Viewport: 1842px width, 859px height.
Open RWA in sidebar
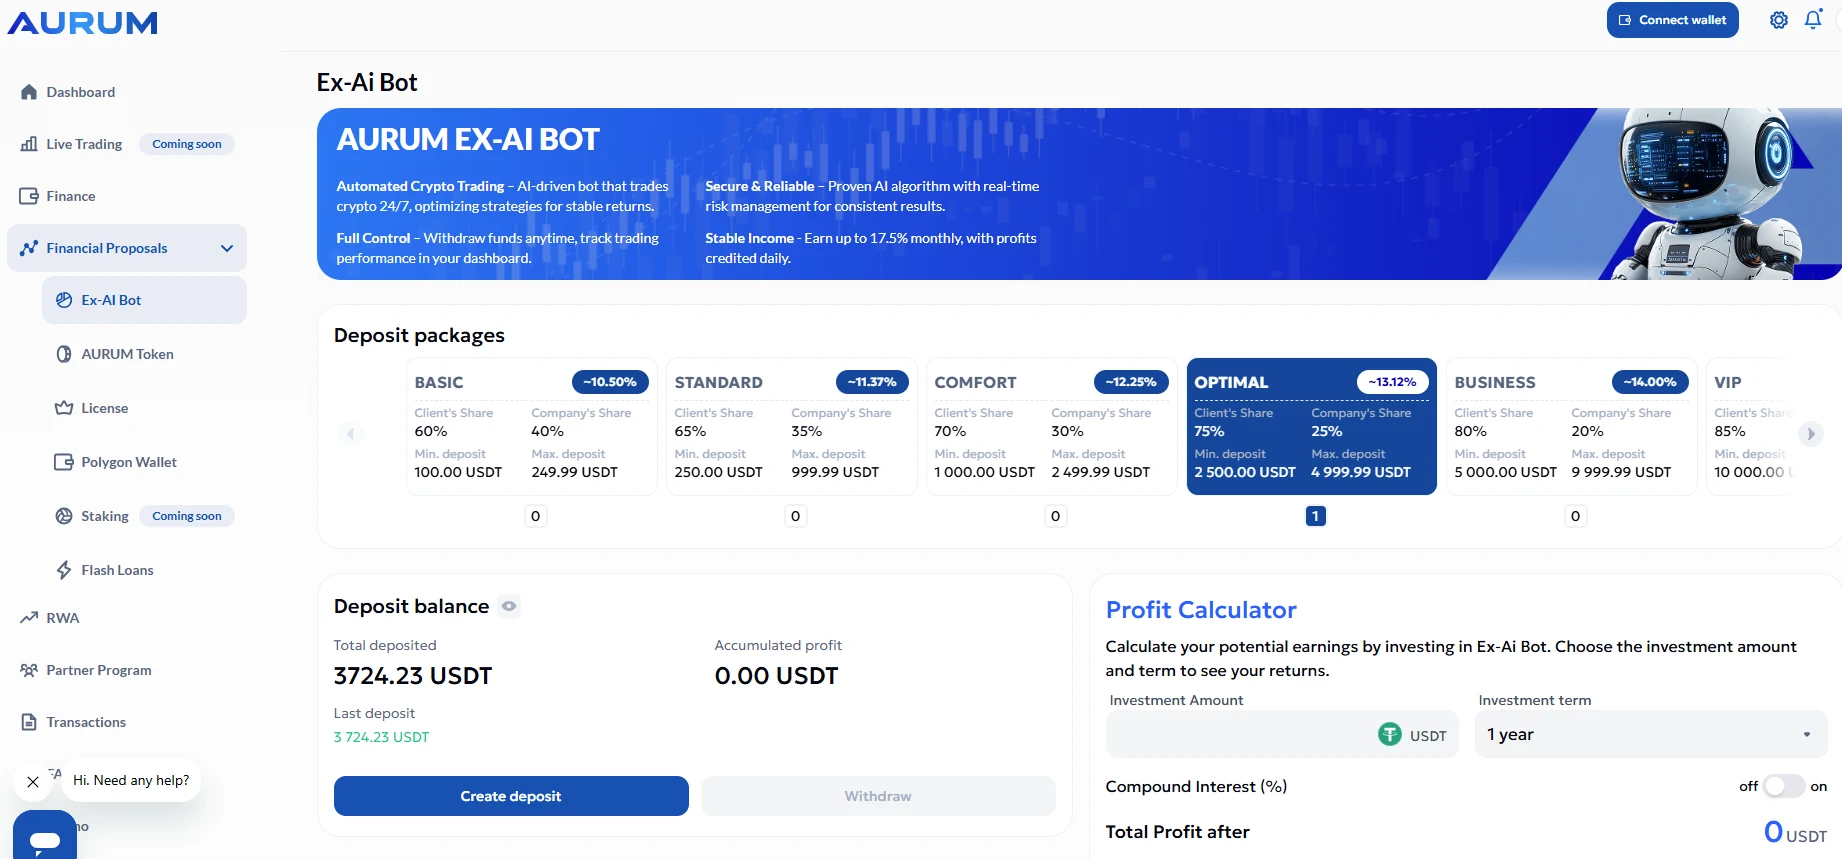62,618
